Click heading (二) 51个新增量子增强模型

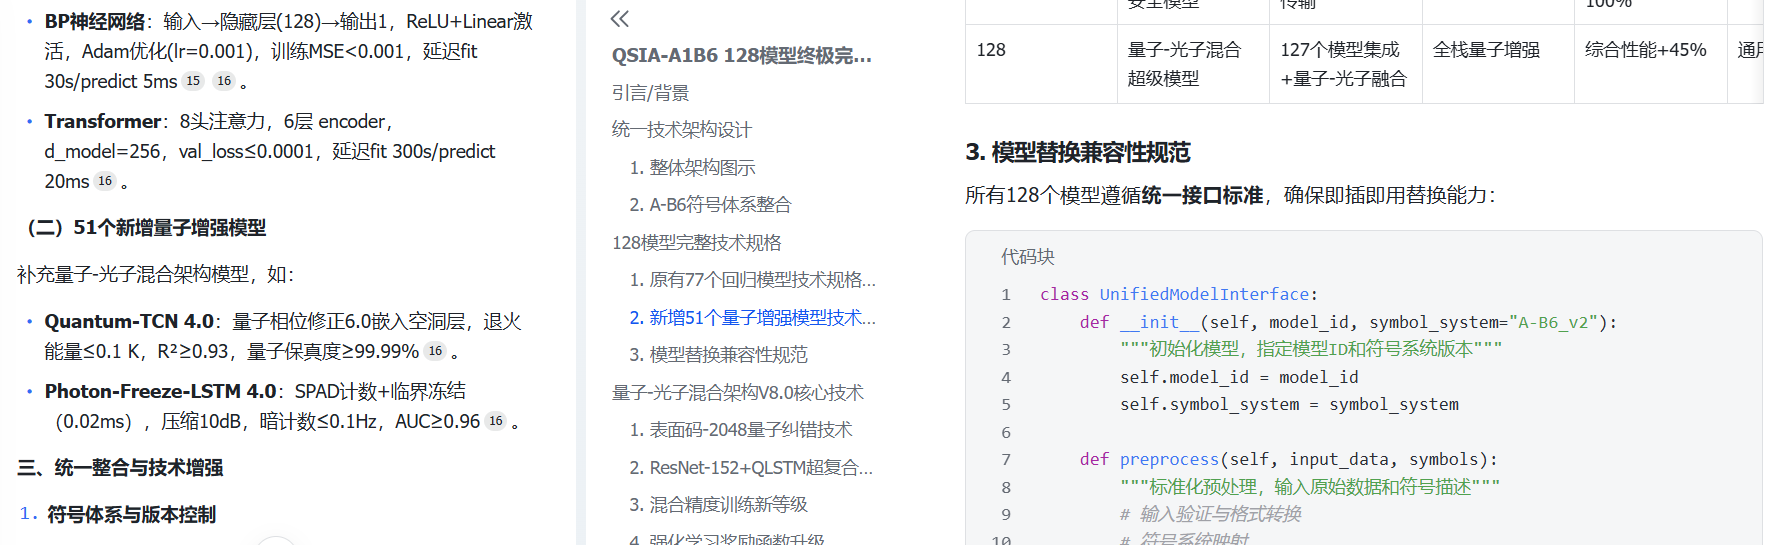coord(142,228)
